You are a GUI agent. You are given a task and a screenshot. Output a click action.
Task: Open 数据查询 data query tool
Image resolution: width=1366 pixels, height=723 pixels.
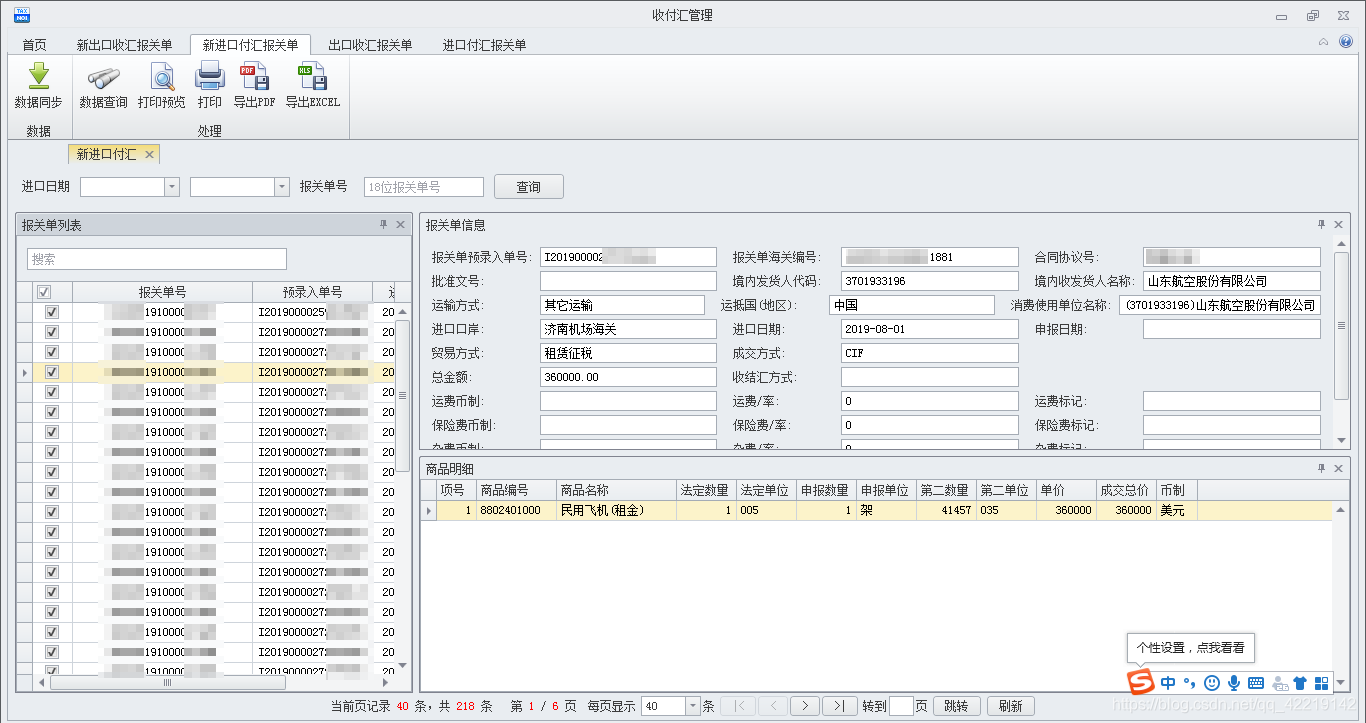click(103, 86)
